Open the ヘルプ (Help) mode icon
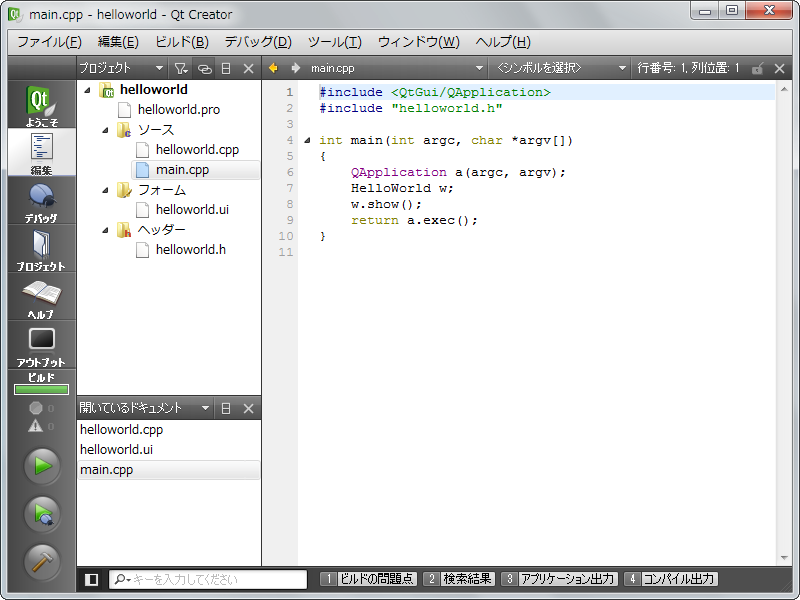Viewport: 800px width, 600px height. [x=41, y=298]
